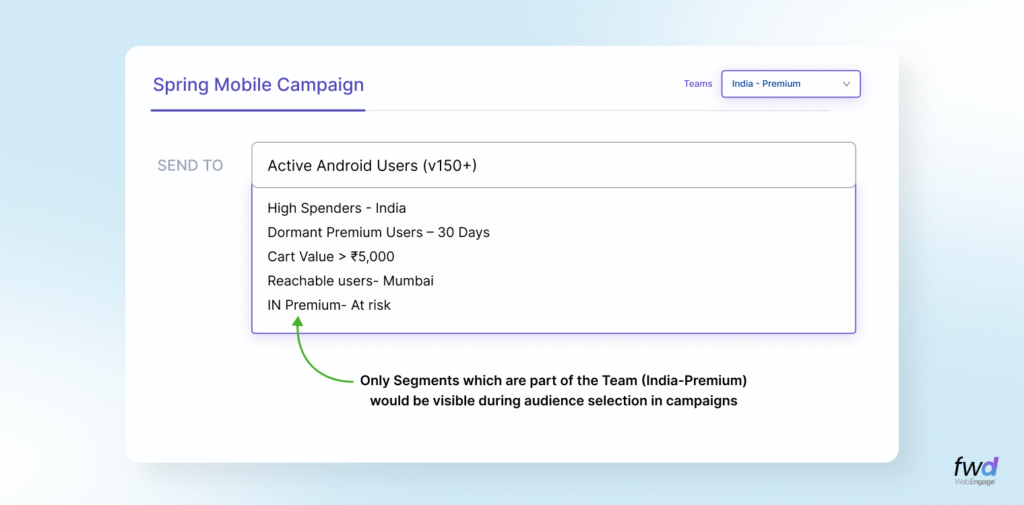Click the India - Premium team selection text
The image size is (1024, 505).
click(766, 84)
